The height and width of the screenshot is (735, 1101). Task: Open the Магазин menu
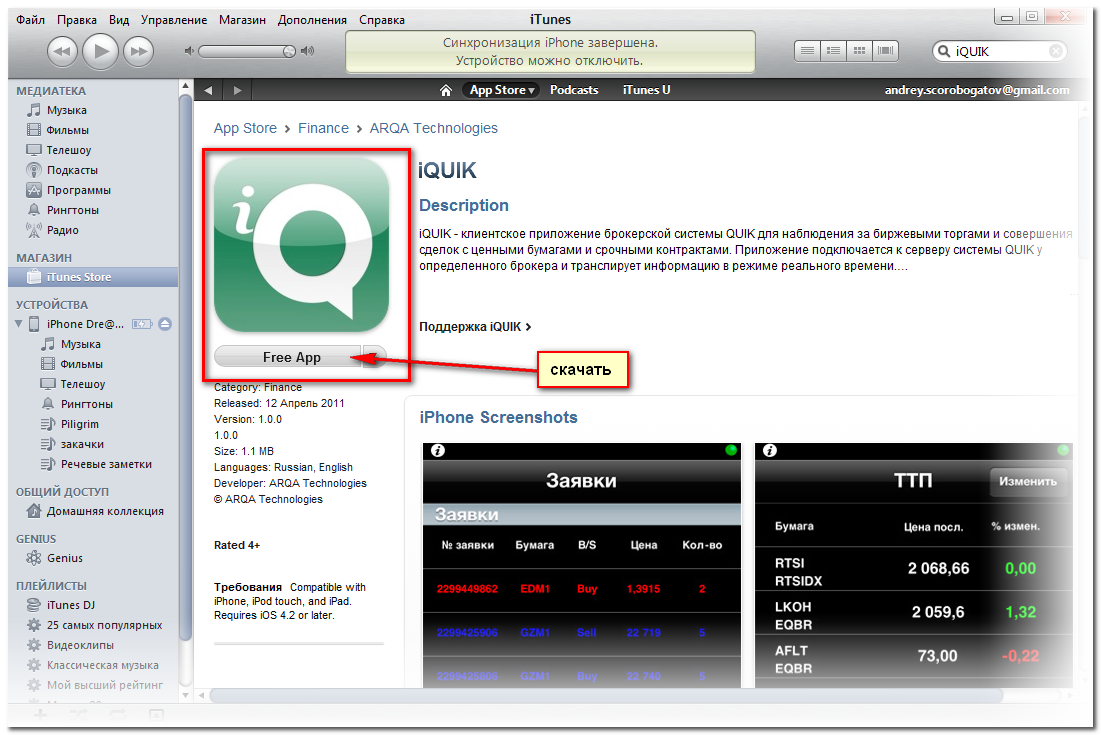click(242, 20)
